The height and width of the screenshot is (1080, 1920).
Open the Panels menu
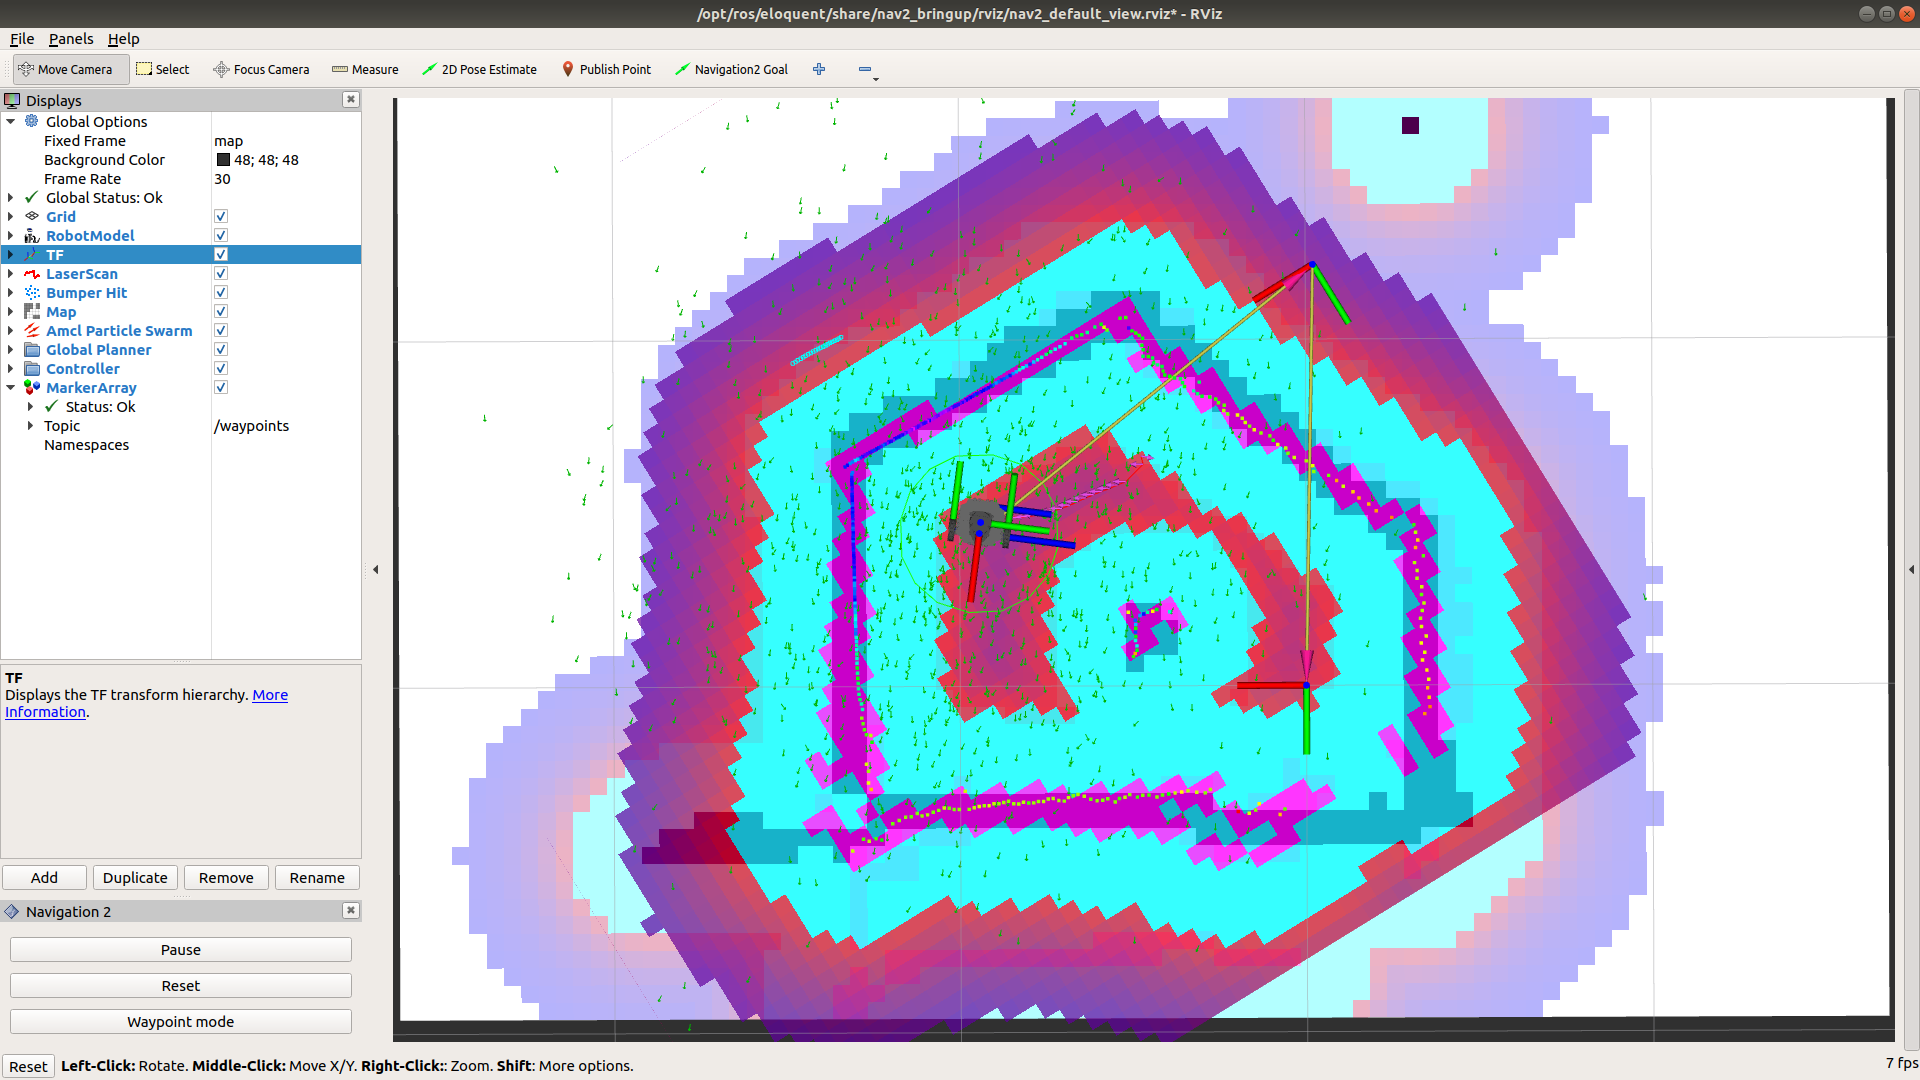click(x=70, y=39)
